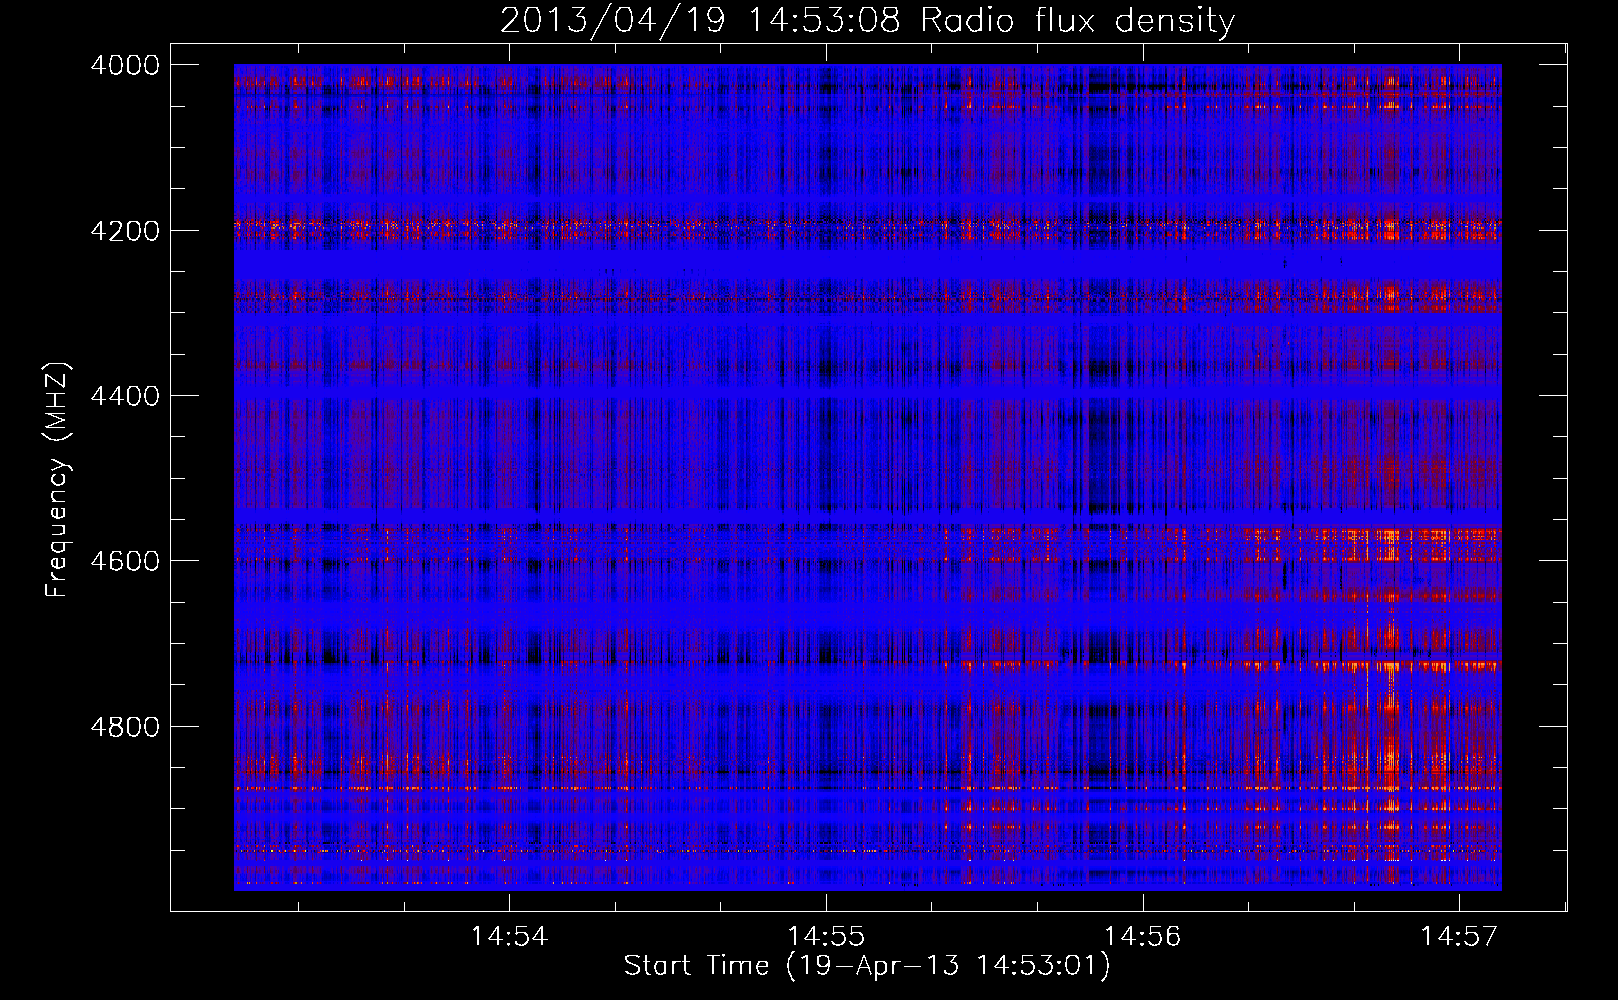Click the 4400 frequency tick label

tap(125, 396)
